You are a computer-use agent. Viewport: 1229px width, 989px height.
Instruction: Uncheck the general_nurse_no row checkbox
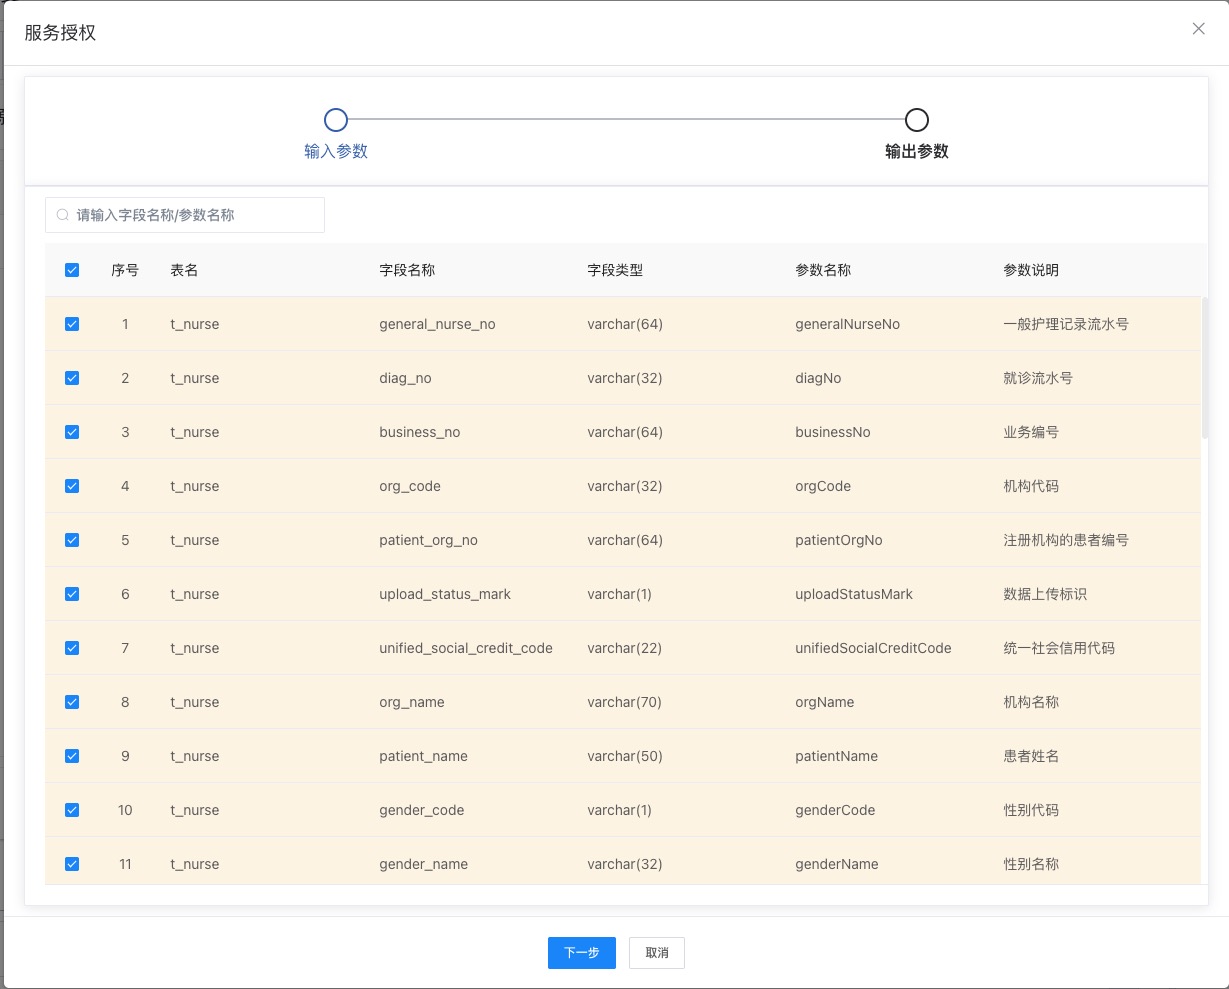(72, 324)
